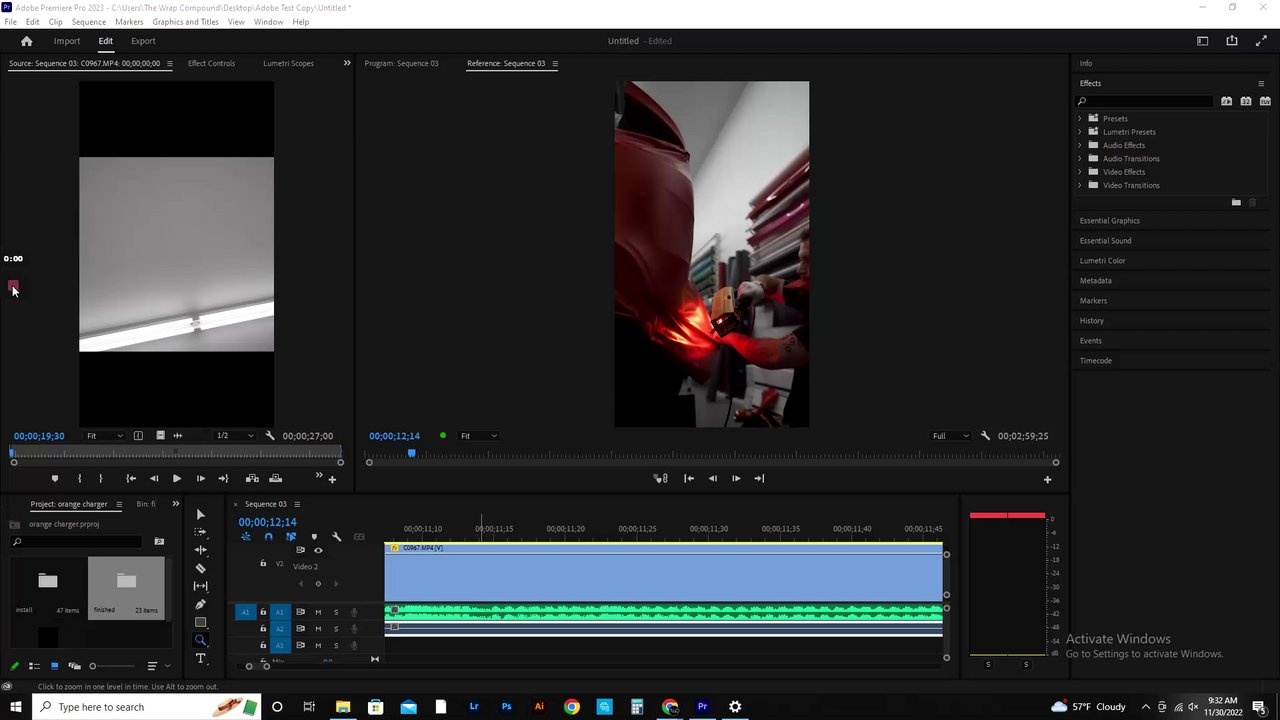Select the Razor tool

pos(200,568)
